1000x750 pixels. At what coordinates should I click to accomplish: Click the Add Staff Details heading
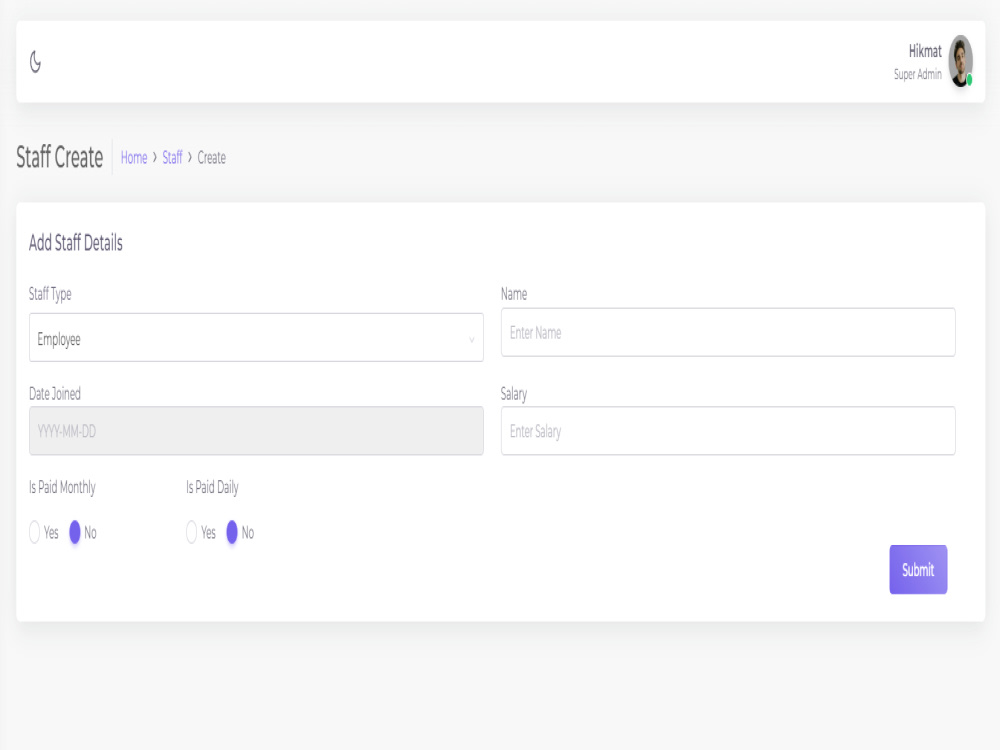75,243
